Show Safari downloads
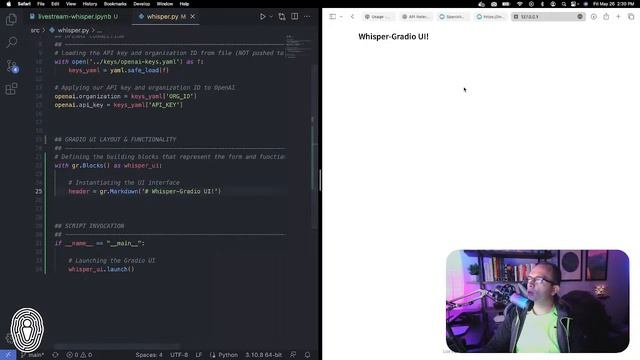The width and height of the screenshot is (640, 360). coord(593,17)
